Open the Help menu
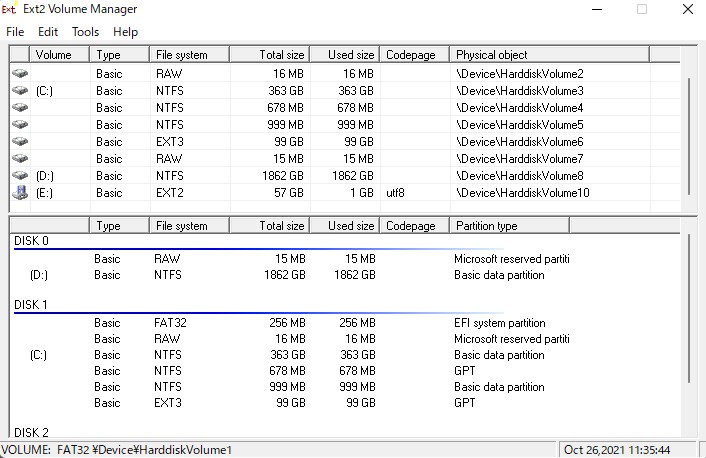The image size is (706, 458). pyautogui.click(x=125, y=32)
